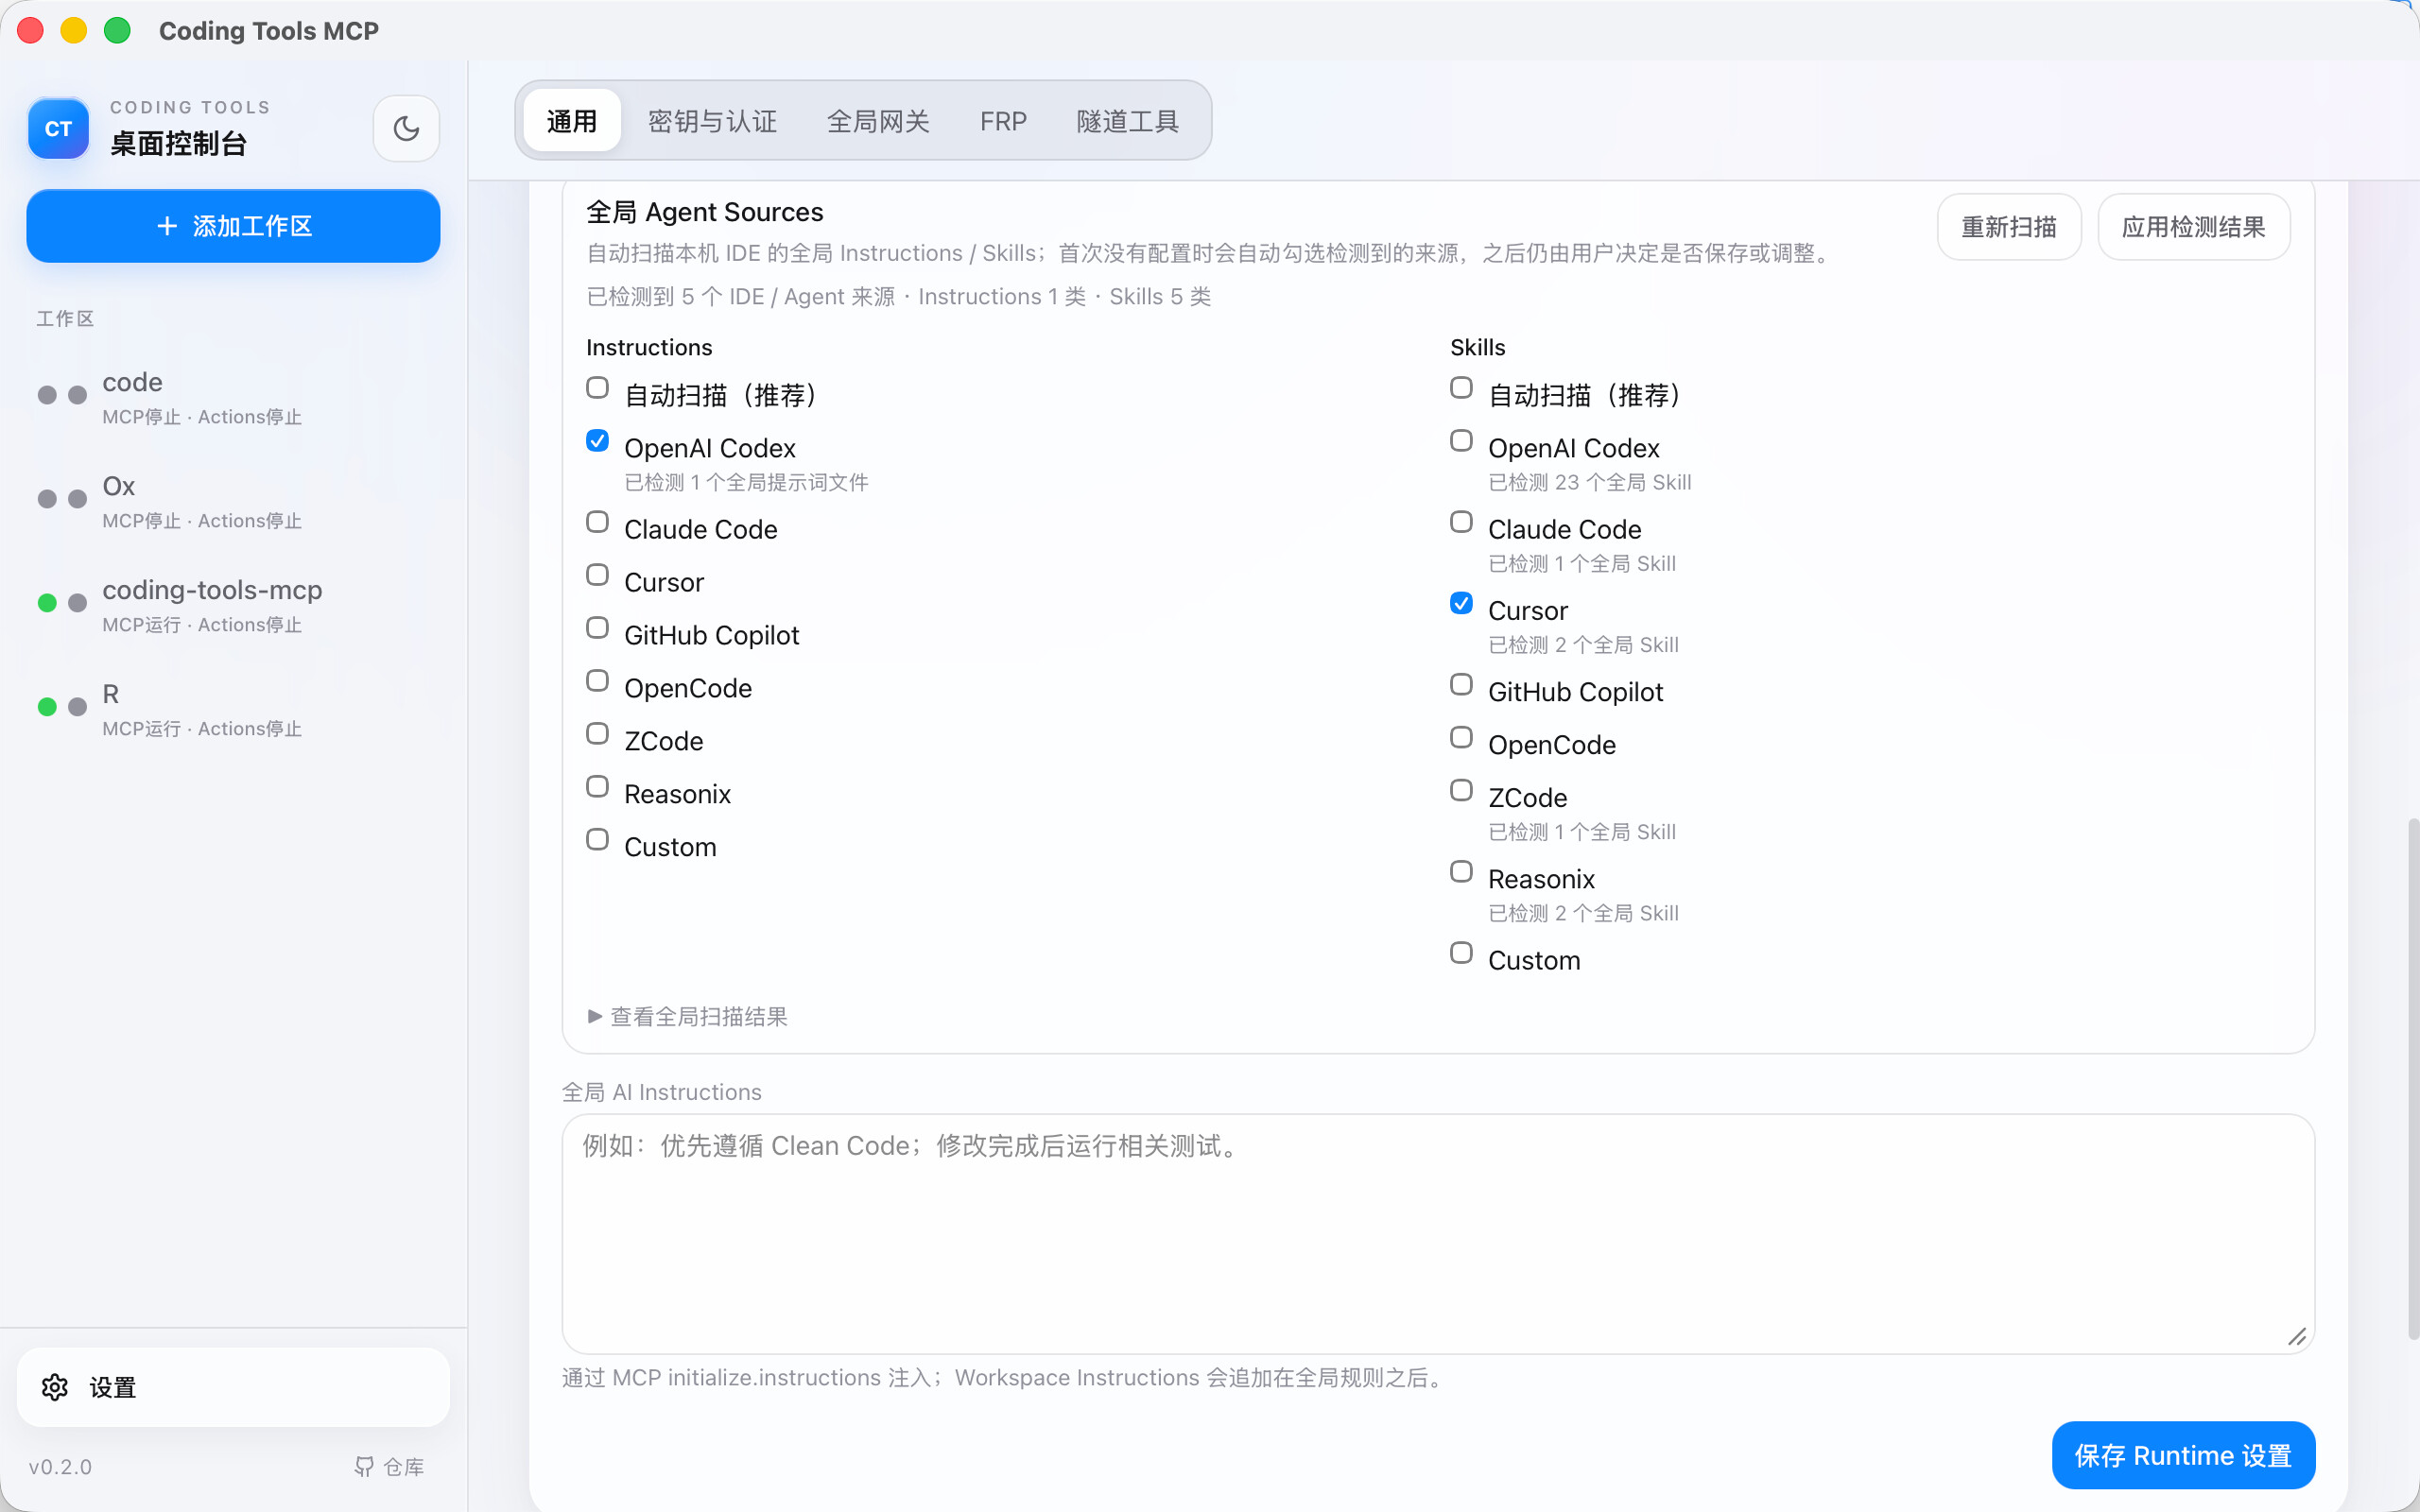The image size is (2420, 1512).
Task: Check Claude Code under Instructions
Action: point(597,522)
